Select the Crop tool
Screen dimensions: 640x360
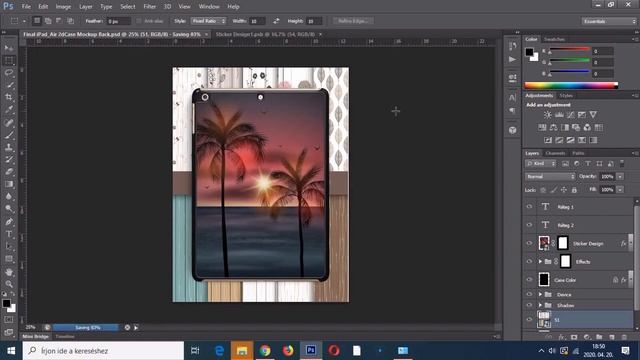9,97
